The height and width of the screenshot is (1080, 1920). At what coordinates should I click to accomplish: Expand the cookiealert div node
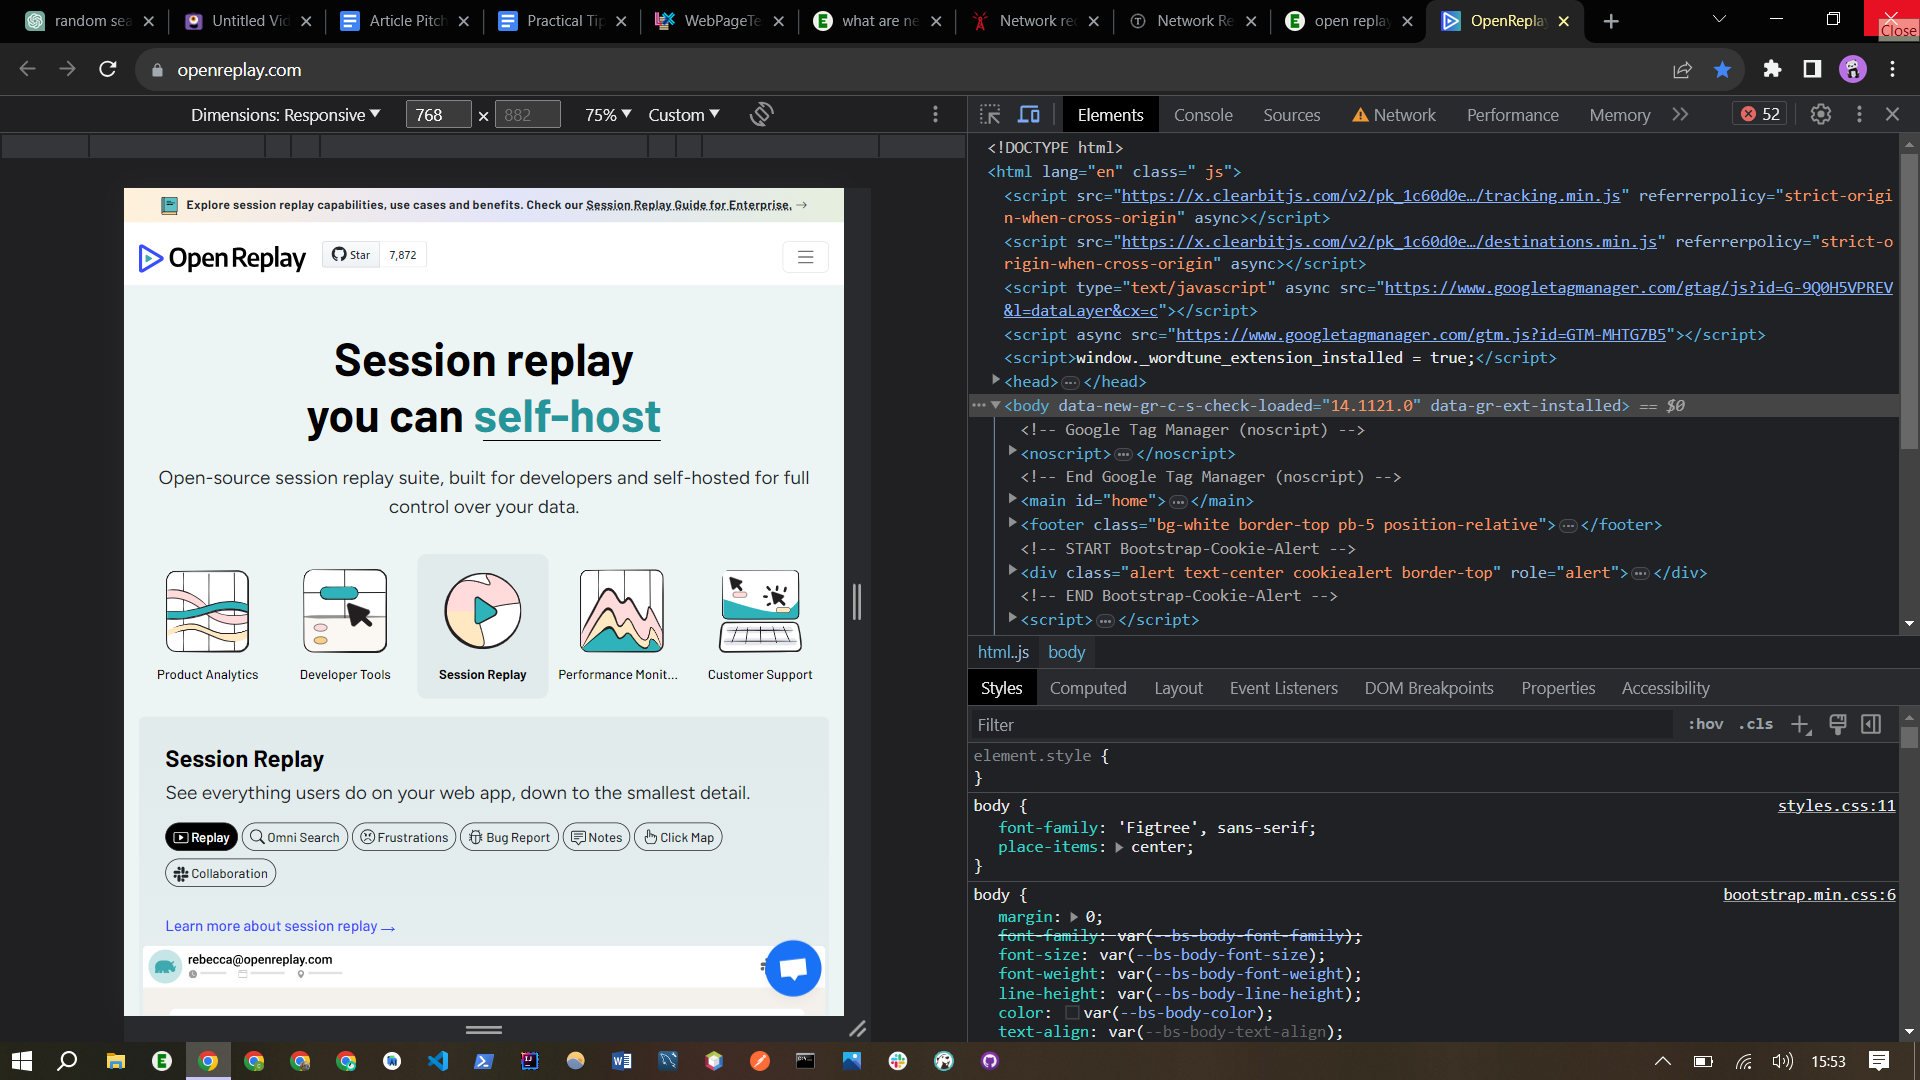pos(1012,571)
